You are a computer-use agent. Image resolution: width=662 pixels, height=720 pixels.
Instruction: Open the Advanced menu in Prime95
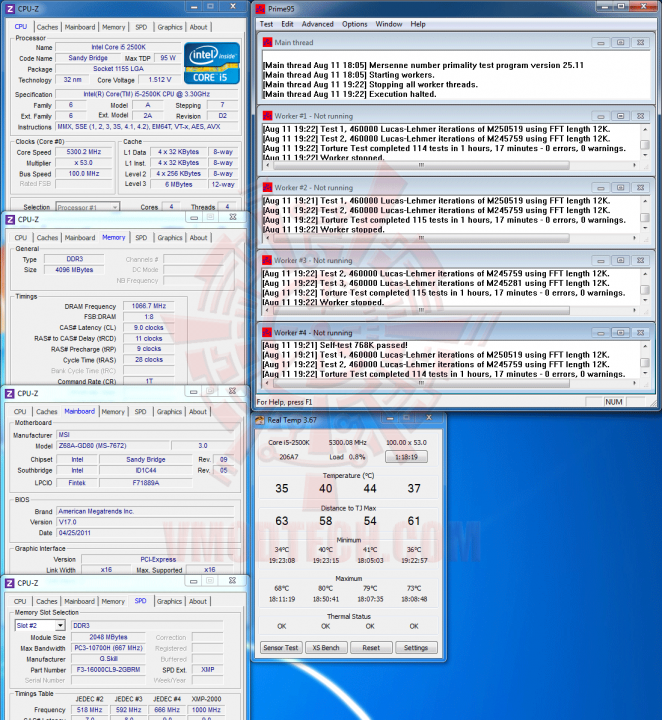click(317, 24)
